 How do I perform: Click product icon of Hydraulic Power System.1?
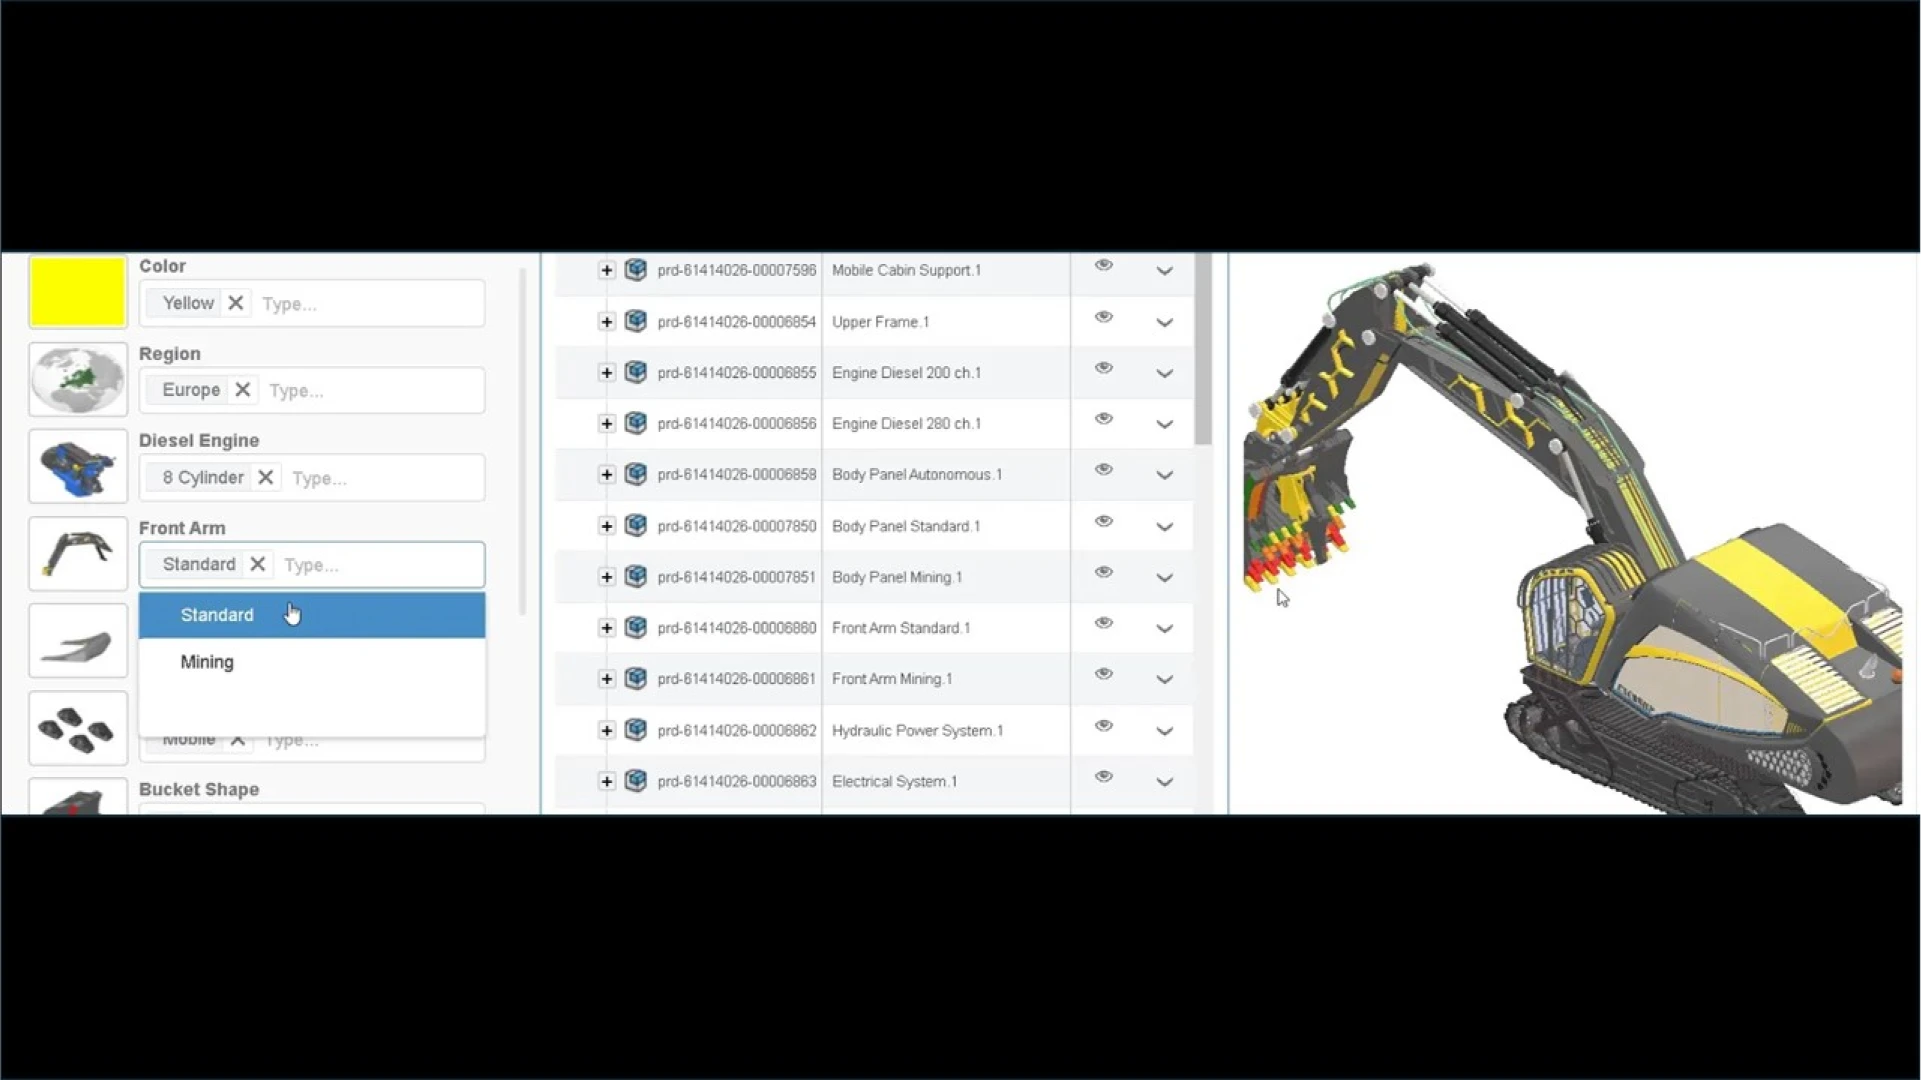click(636, 730)
